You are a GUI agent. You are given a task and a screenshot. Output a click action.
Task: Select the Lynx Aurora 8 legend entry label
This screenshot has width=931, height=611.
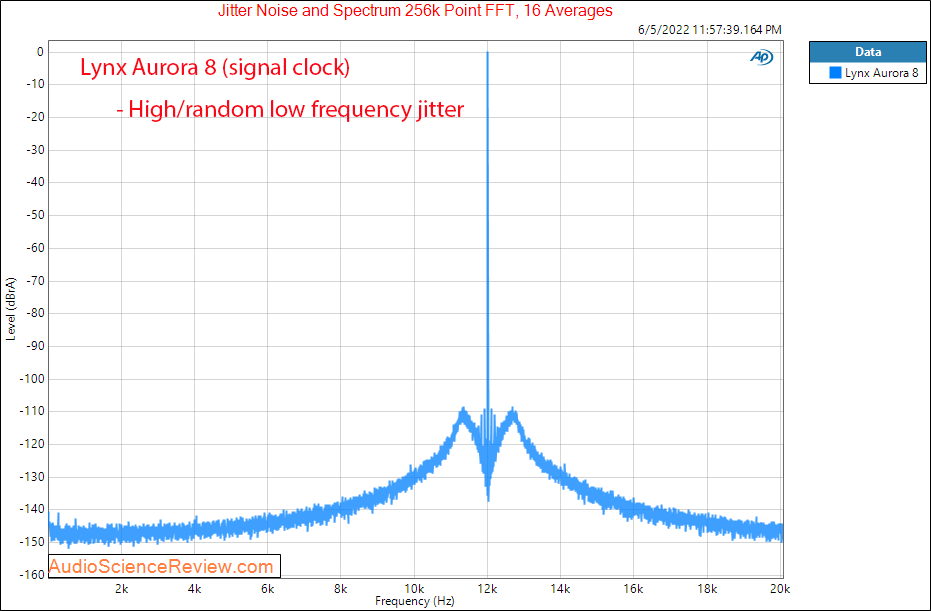coord(882,73)
